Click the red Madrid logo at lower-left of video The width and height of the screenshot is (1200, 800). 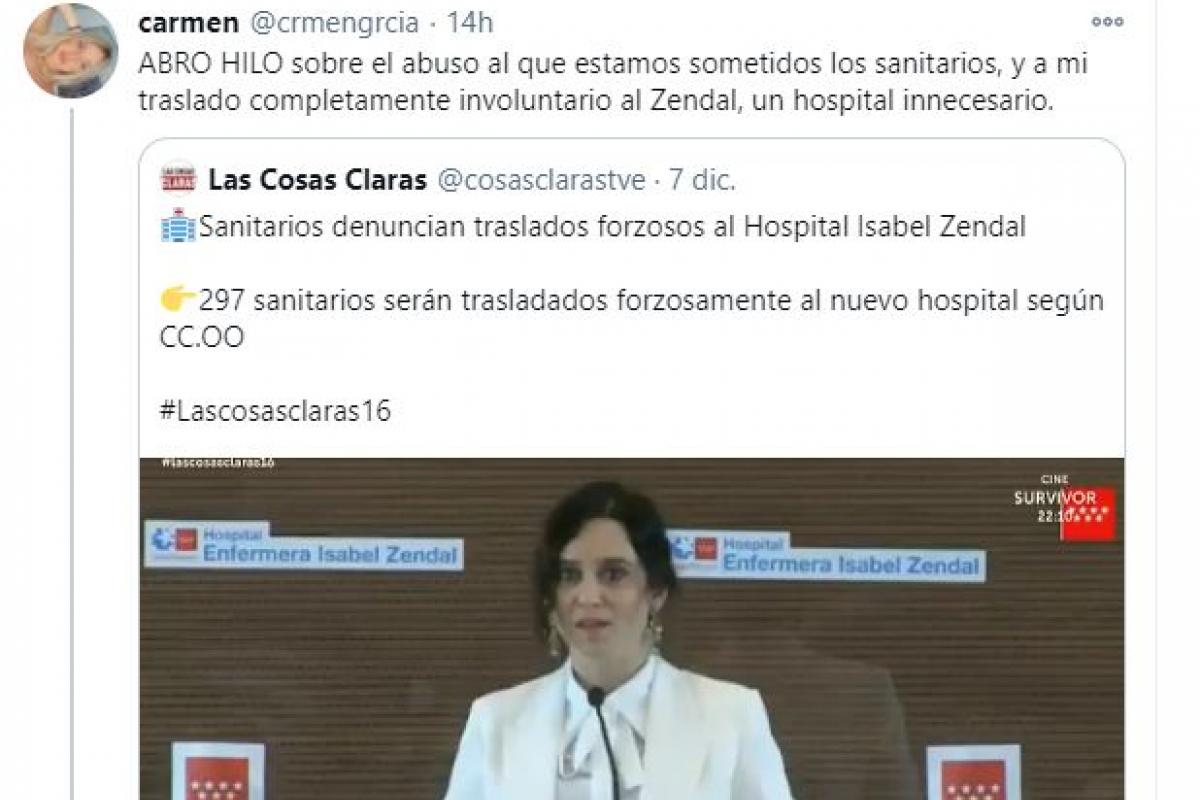point(217,771)
